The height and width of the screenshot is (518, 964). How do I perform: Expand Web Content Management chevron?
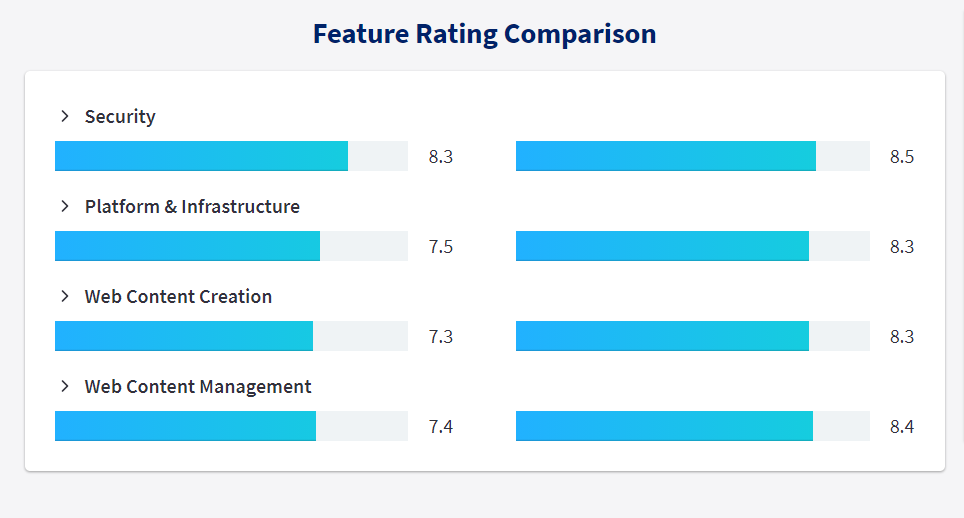[x=65, y=386]
